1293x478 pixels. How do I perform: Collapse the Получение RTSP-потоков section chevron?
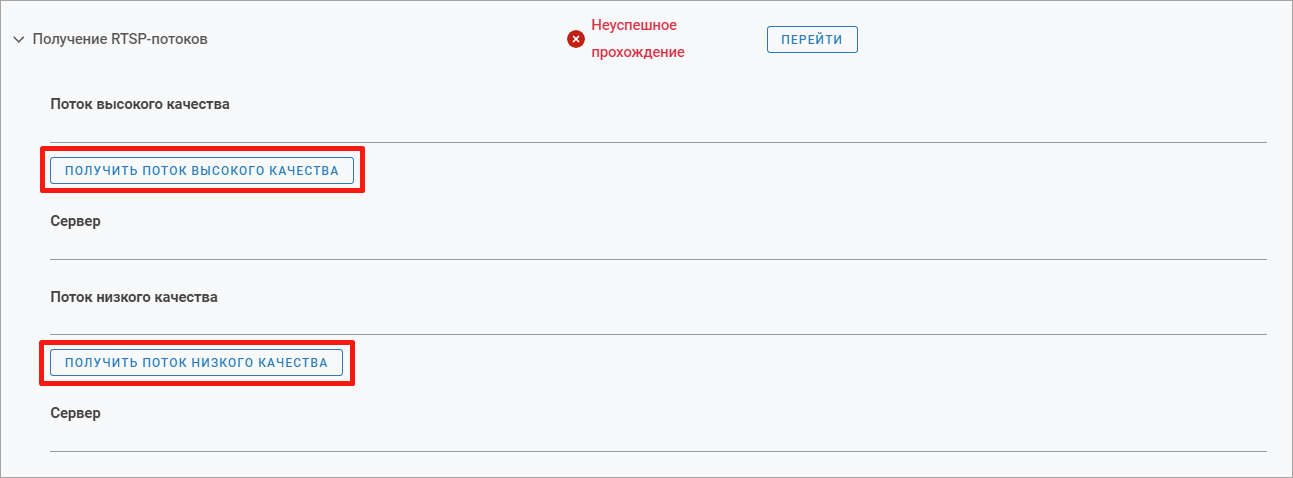(x=18, y=40)
